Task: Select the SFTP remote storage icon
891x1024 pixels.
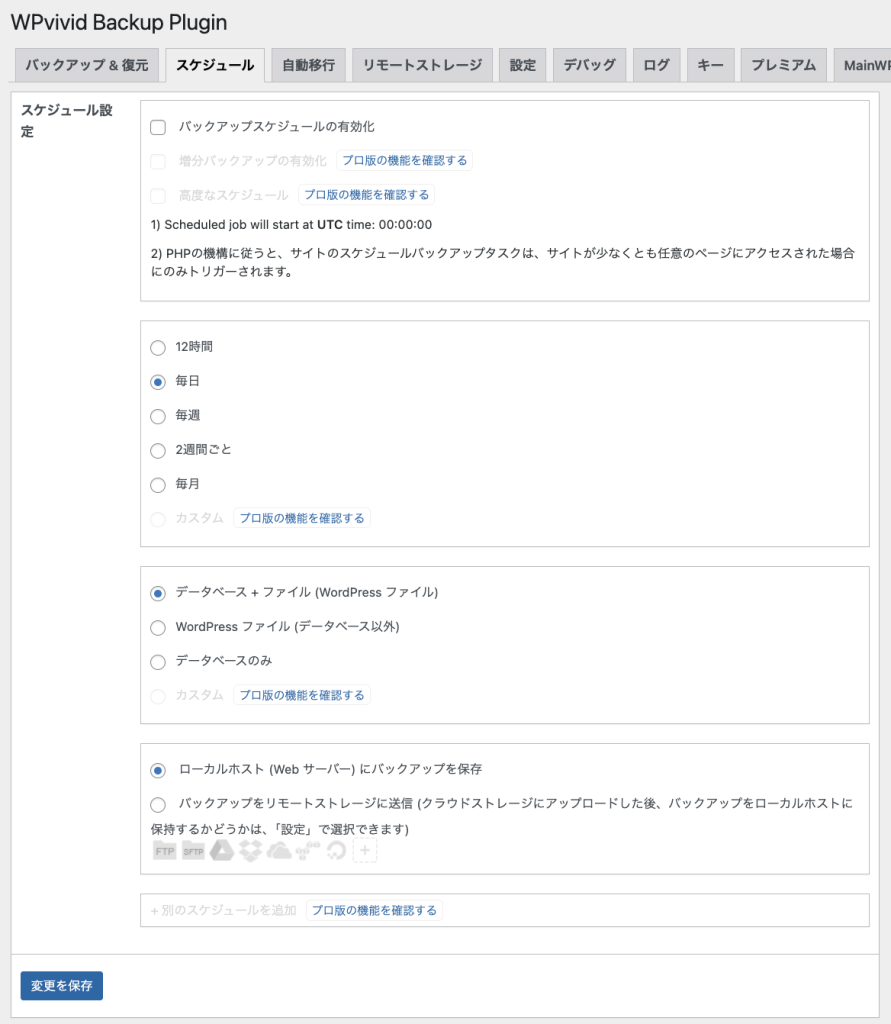Action: point(193,851)
